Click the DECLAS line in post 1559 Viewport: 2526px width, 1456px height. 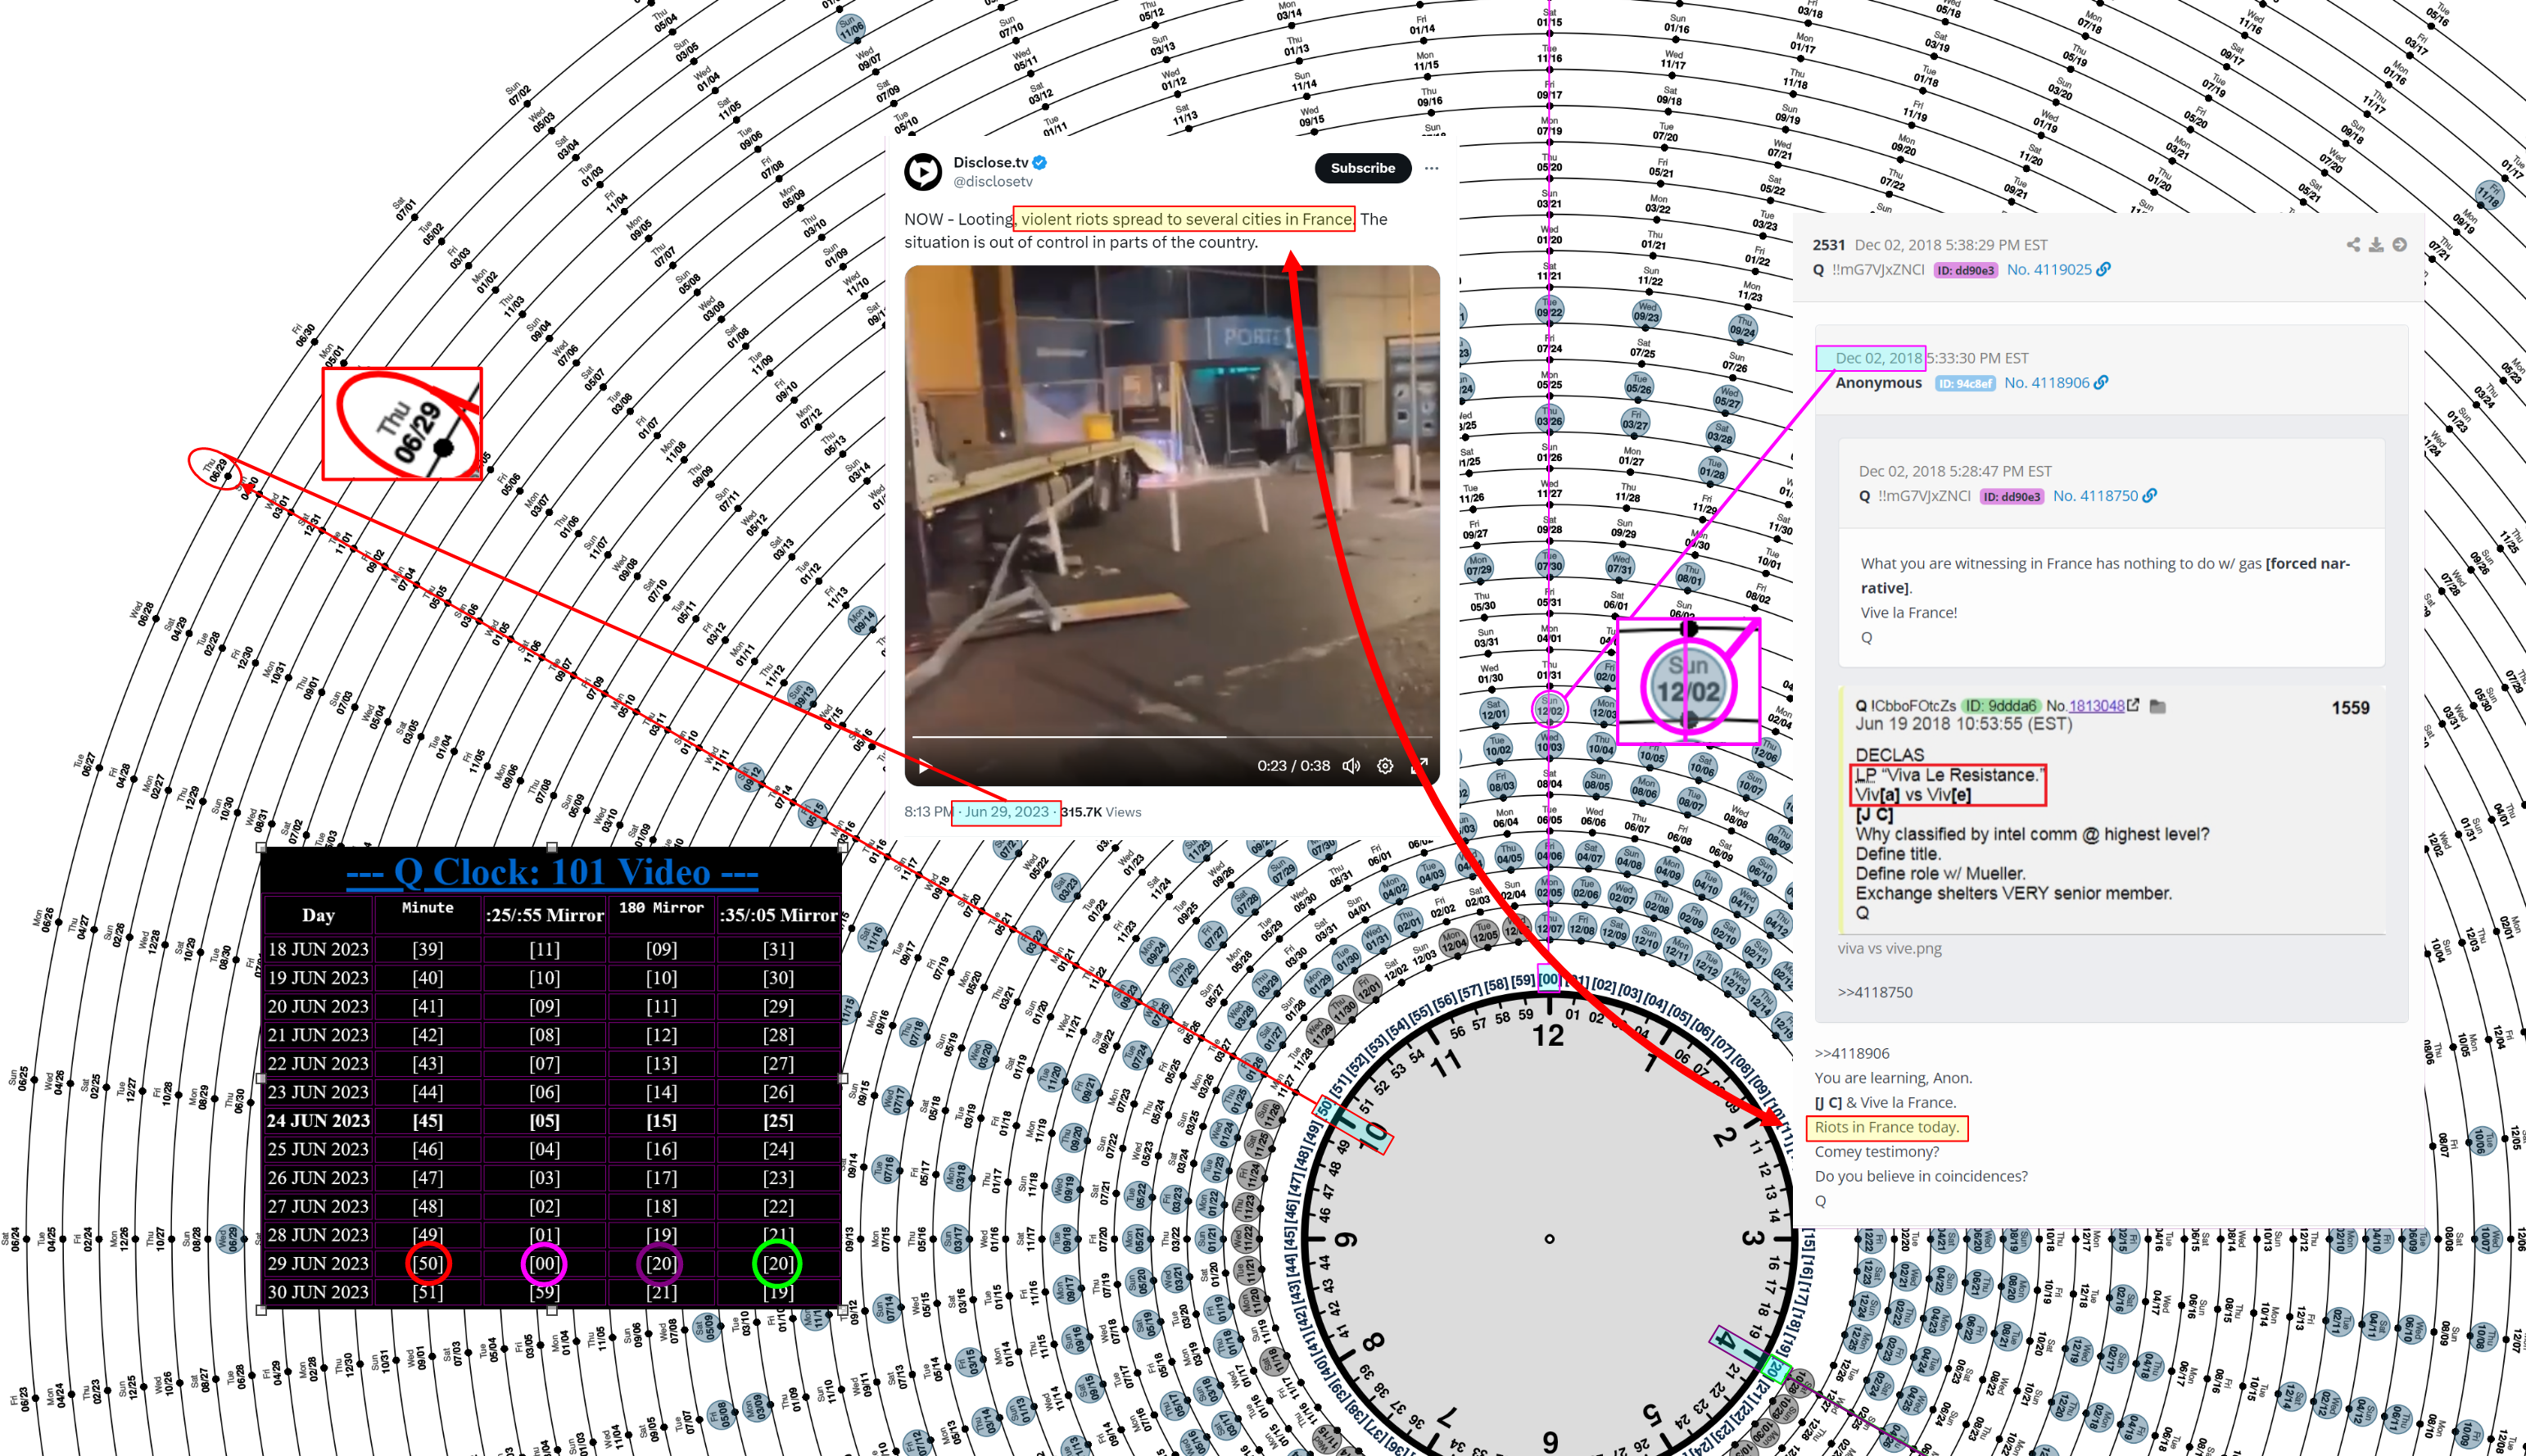[1889, 755]
